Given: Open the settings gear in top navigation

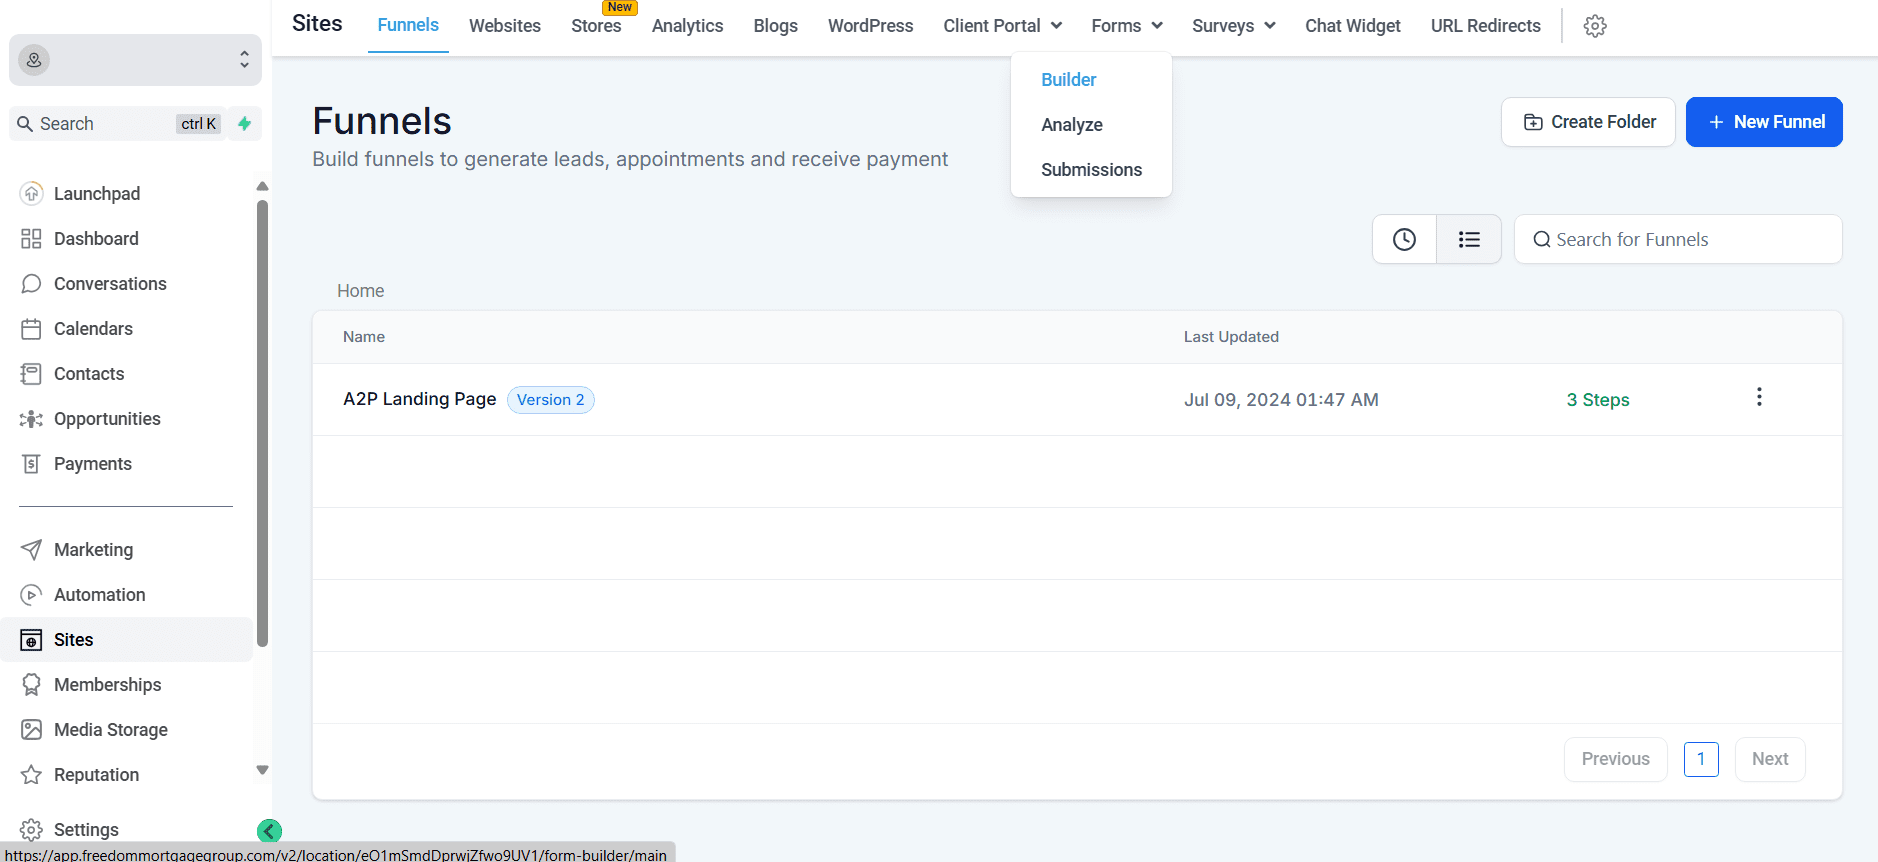Looking at the screenshot, I should pos(1595,26).
